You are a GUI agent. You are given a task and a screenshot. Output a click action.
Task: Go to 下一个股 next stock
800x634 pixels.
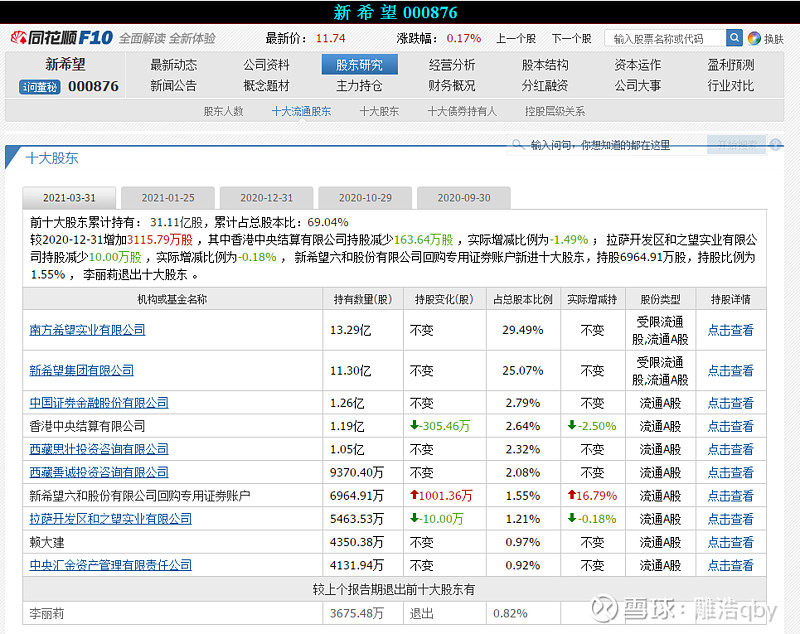point(571,39)
